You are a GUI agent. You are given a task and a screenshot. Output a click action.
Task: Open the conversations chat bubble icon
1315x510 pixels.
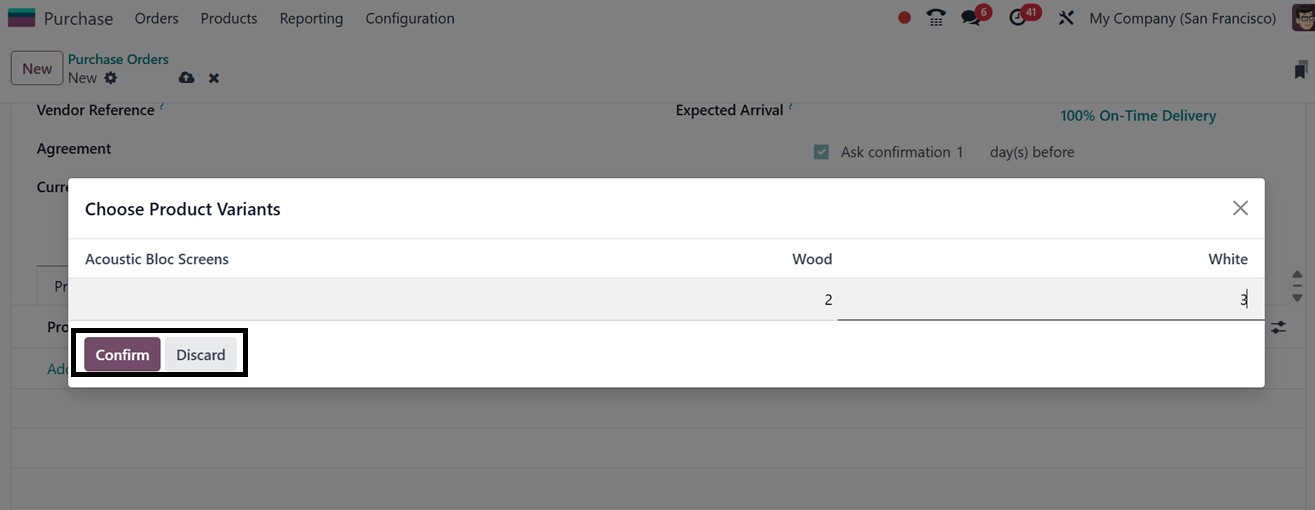(x=970, y=18)
